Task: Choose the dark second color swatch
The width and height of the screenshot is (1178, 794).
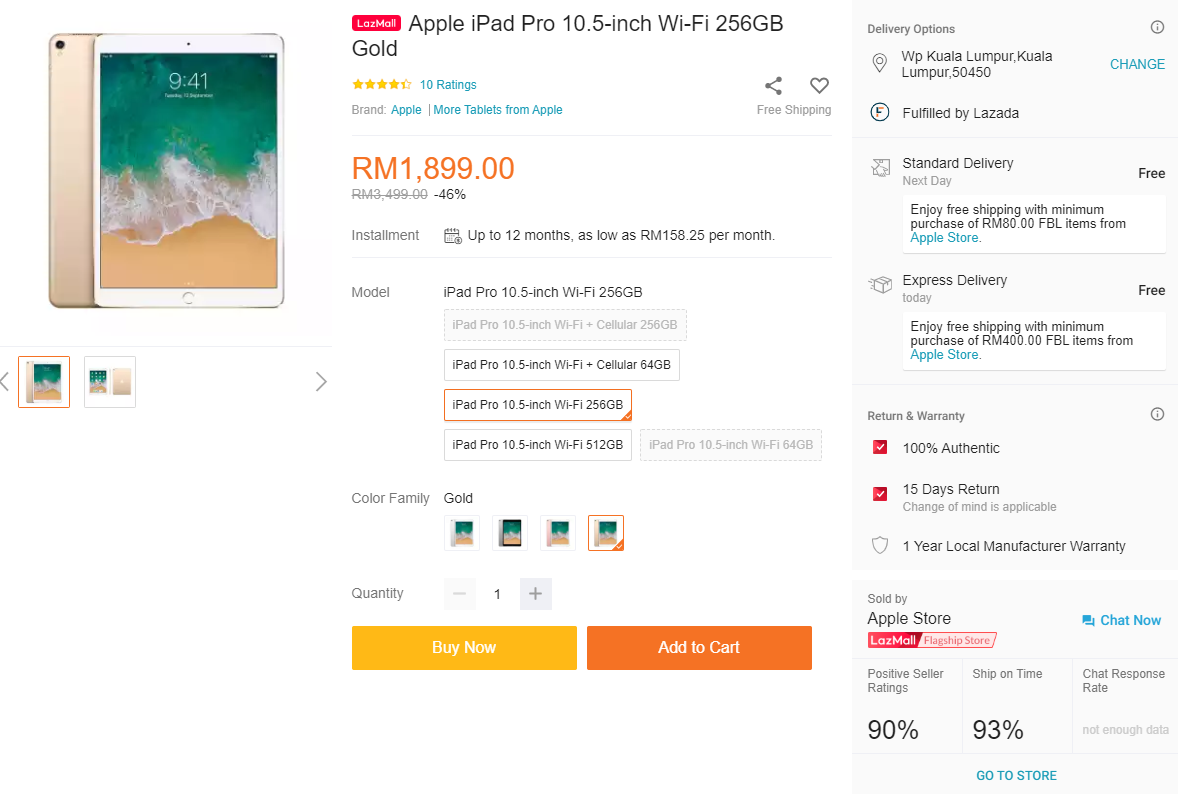Action: pos(510,533)
